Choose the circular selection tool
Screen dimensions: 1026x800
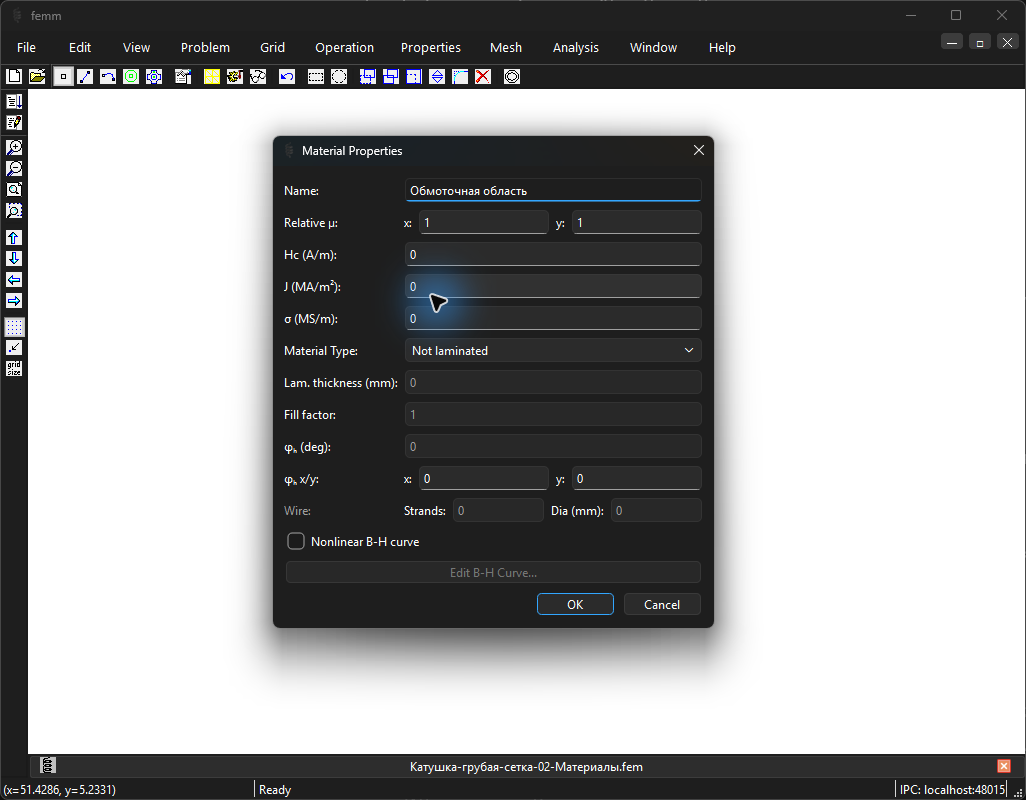pos(339,77)
